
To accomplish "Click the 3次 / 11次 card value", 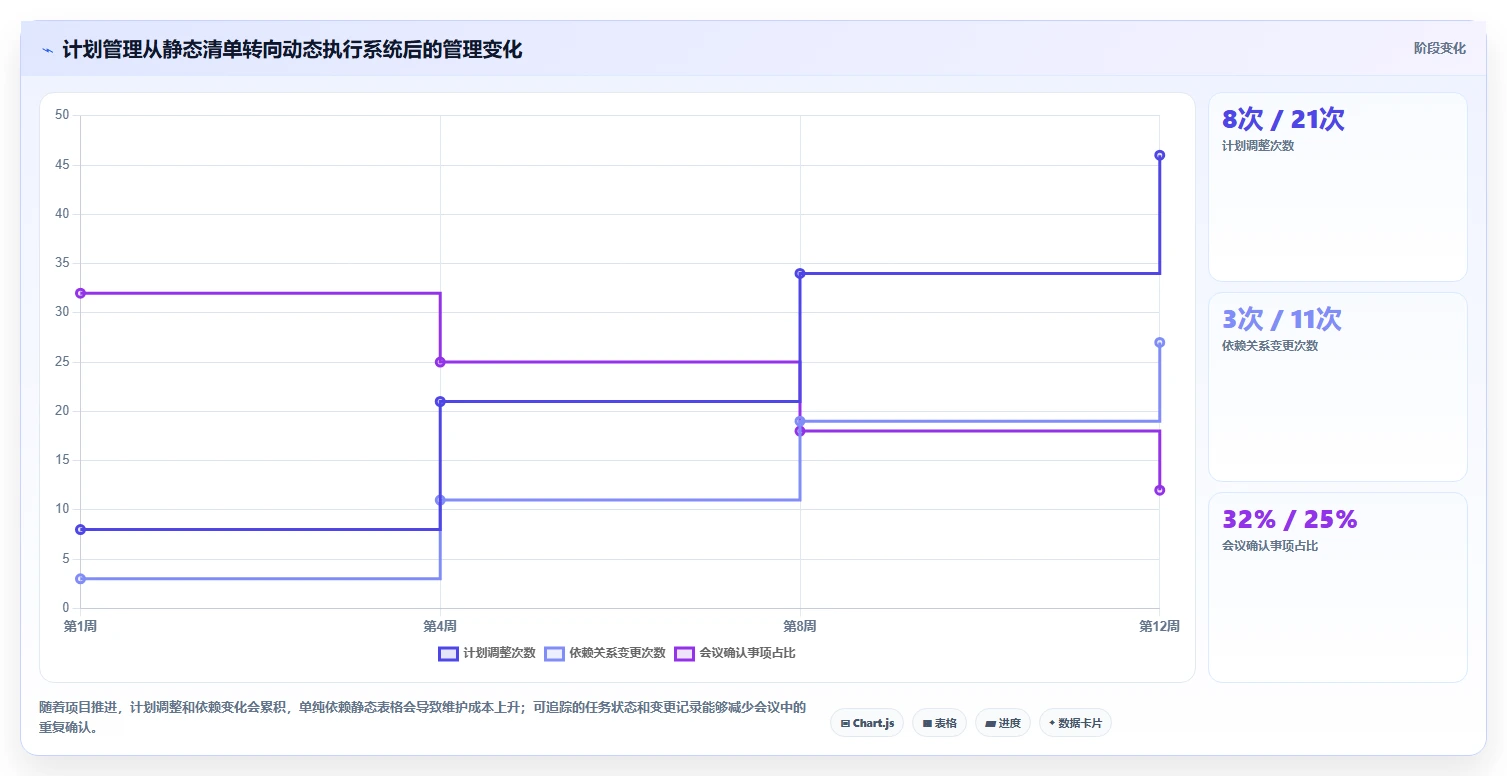I will pos(1282,319).
